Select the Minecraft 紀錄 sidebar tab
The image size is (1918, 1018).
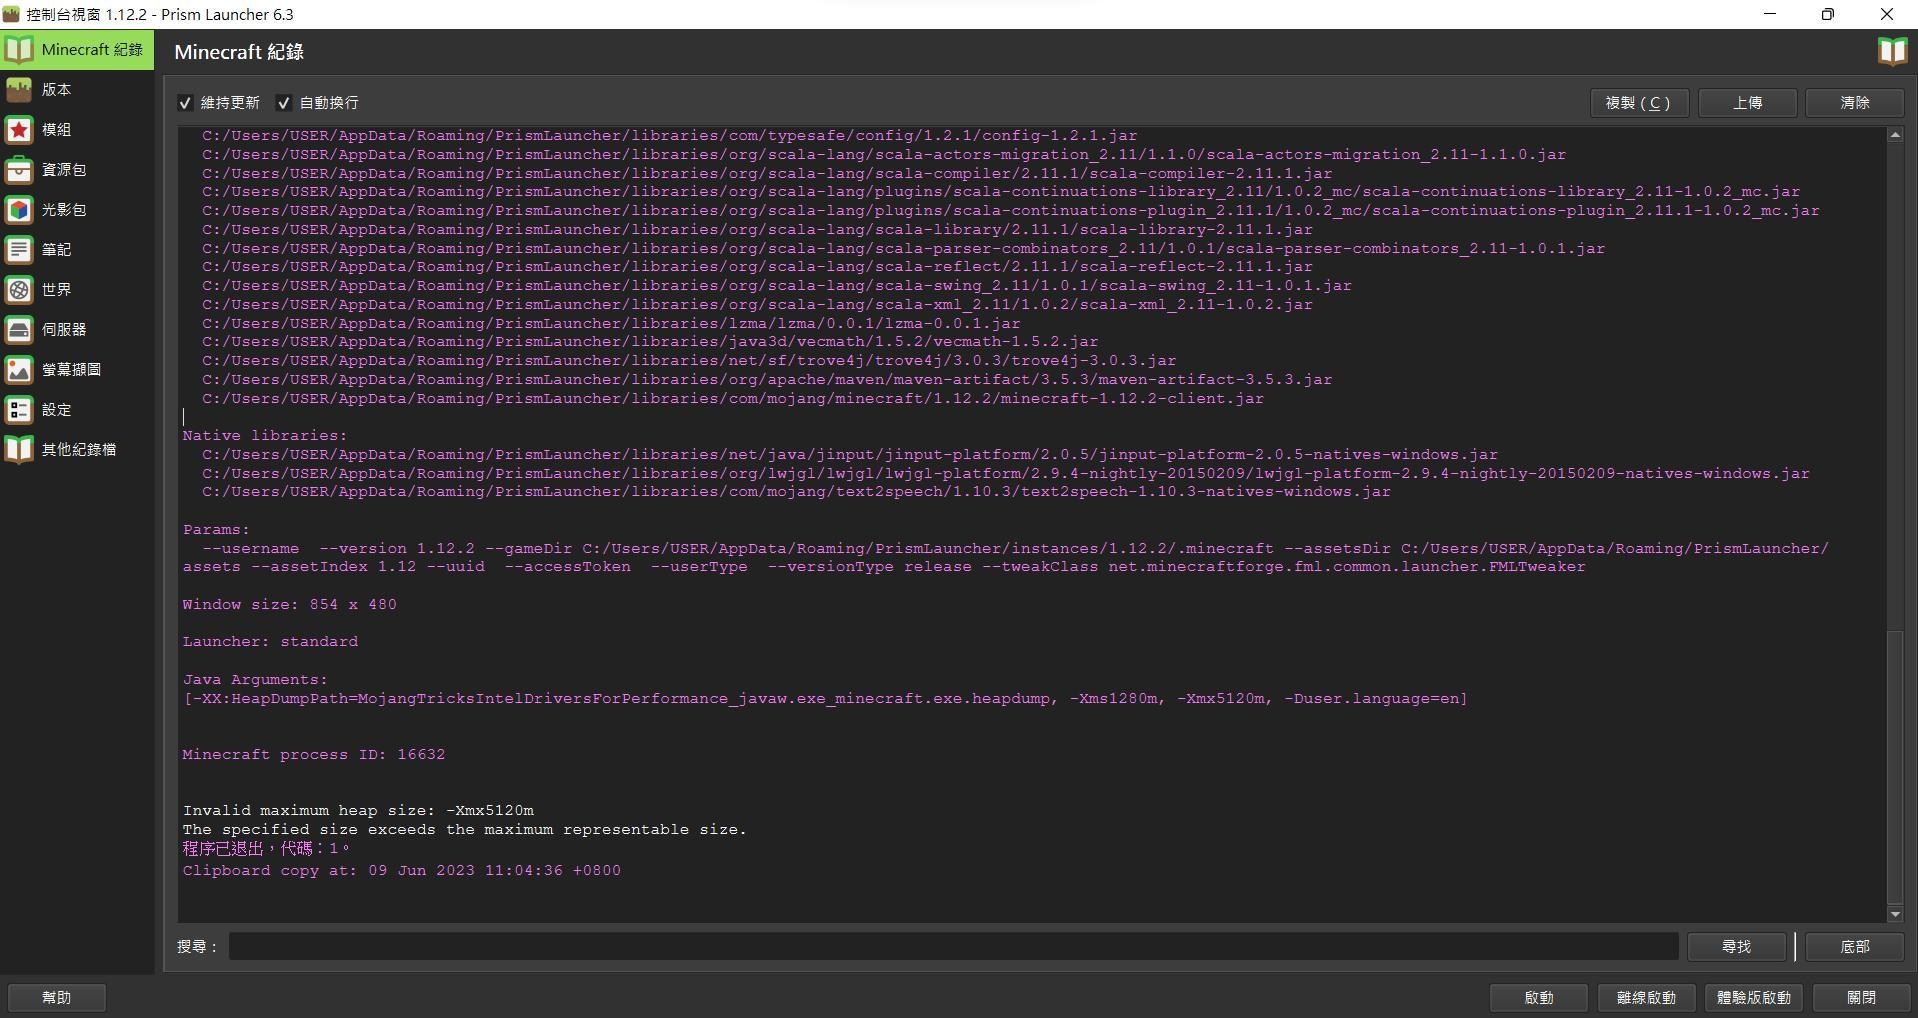tap(78, 50)
